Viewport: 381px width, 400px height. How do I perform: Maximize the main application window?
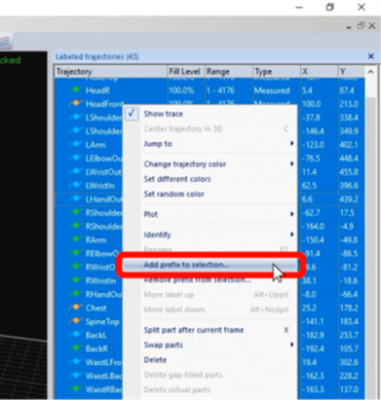tap(330, 7)
